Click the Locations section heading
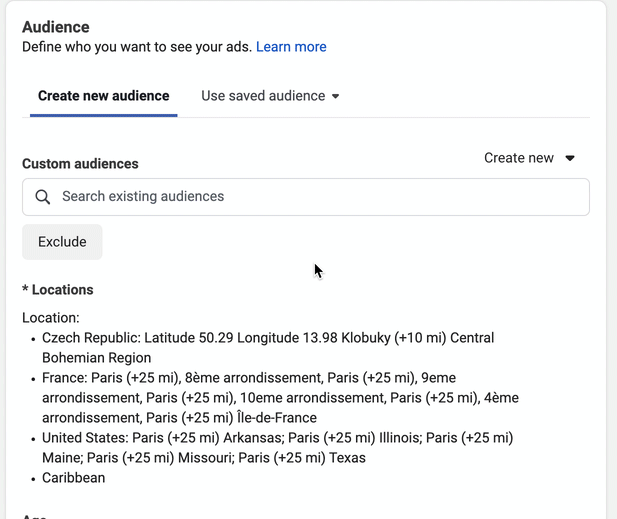This screenshot has height=519, width=617. pyautogui.click(x=58, y=290)
